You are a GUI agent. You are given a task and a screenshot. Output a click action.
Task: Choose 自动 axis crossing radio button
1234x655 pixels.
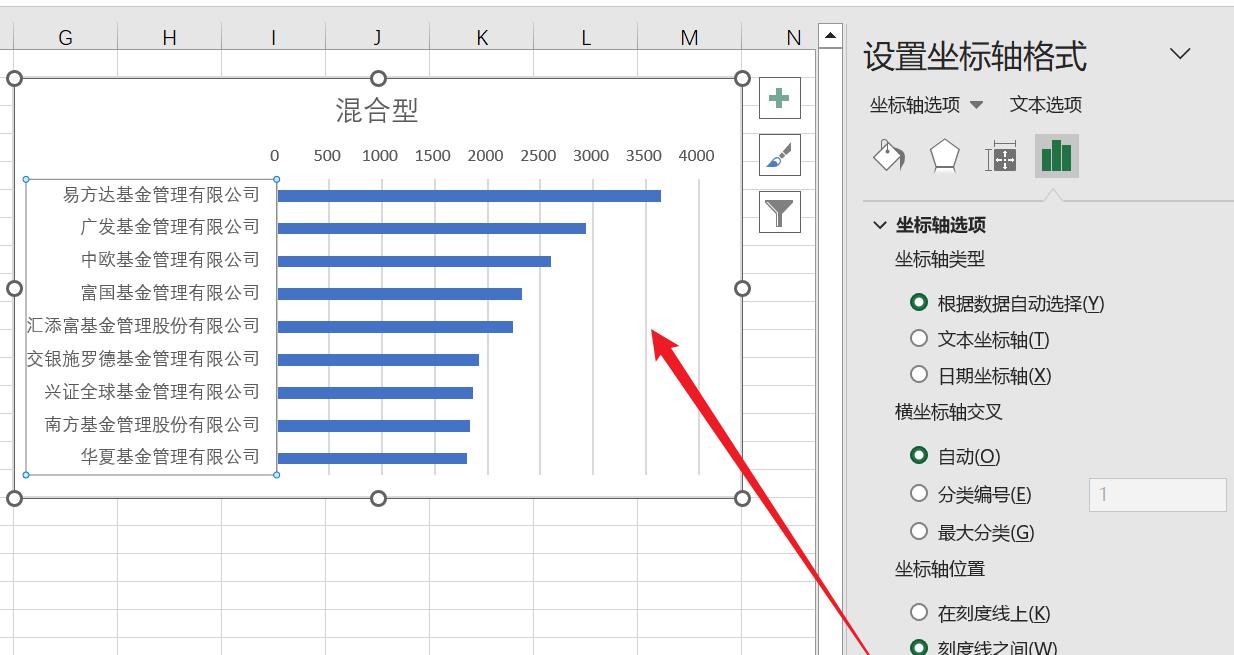(919, 455)
